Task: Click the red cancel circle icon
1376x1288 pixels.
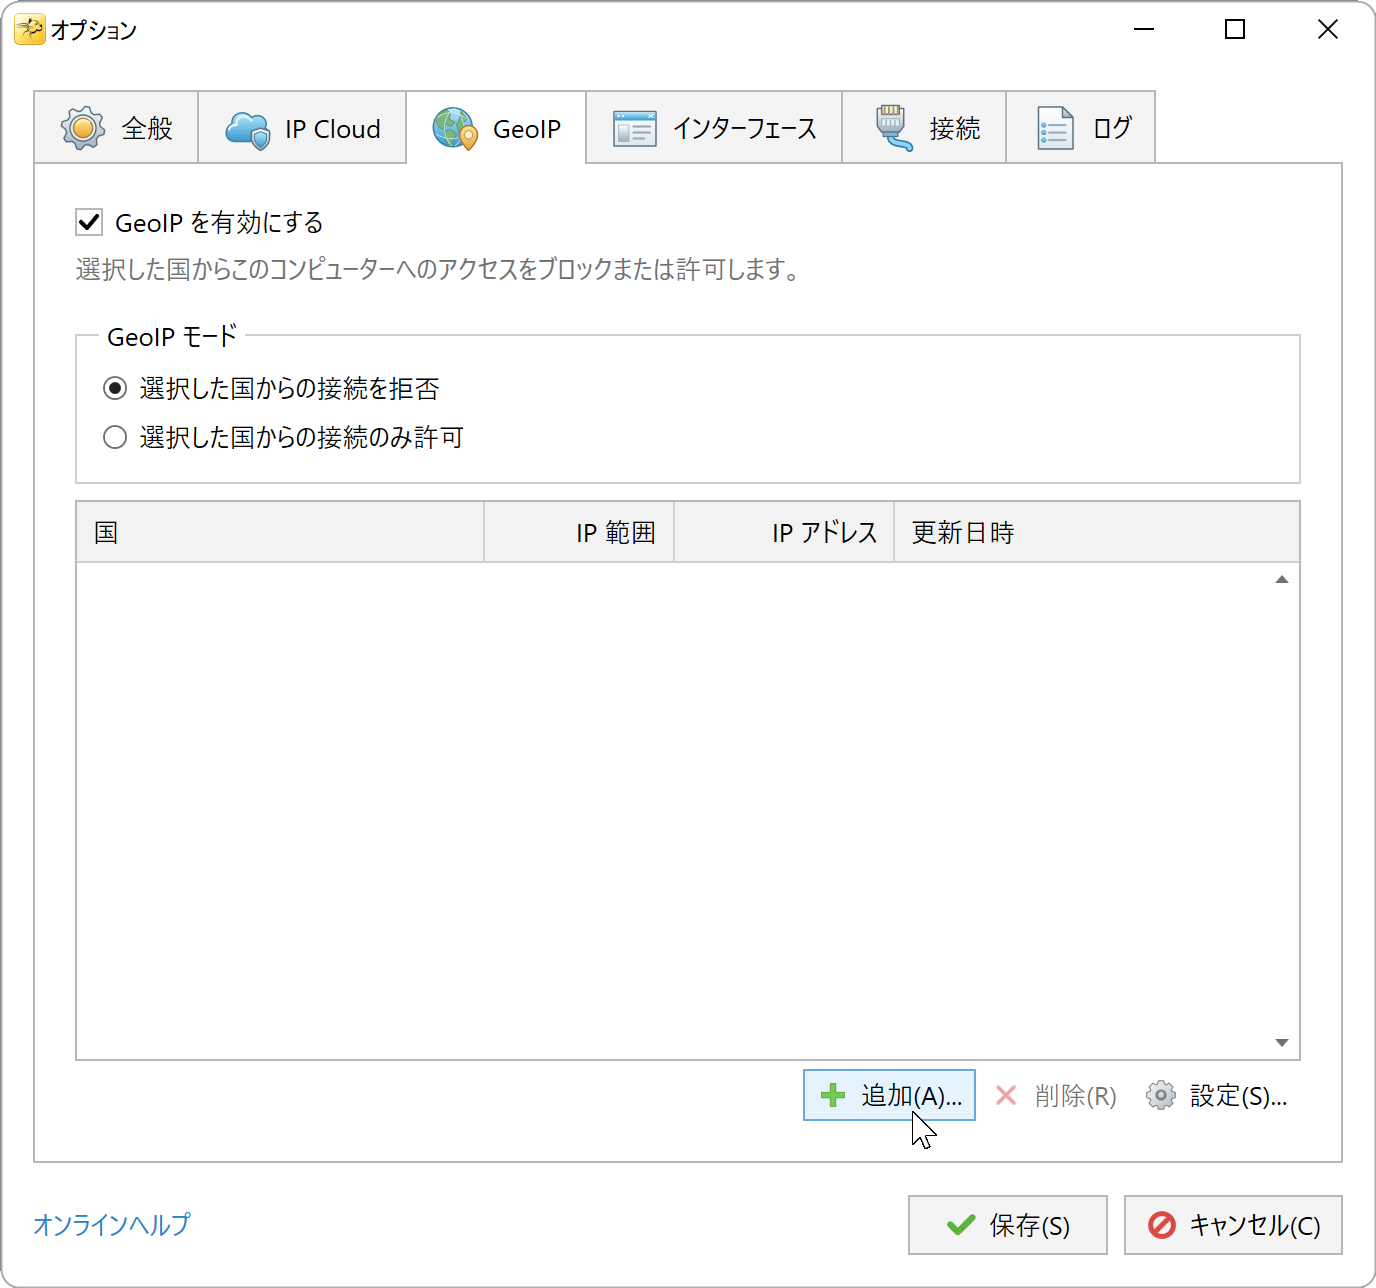Action: pos(1162,1225)
